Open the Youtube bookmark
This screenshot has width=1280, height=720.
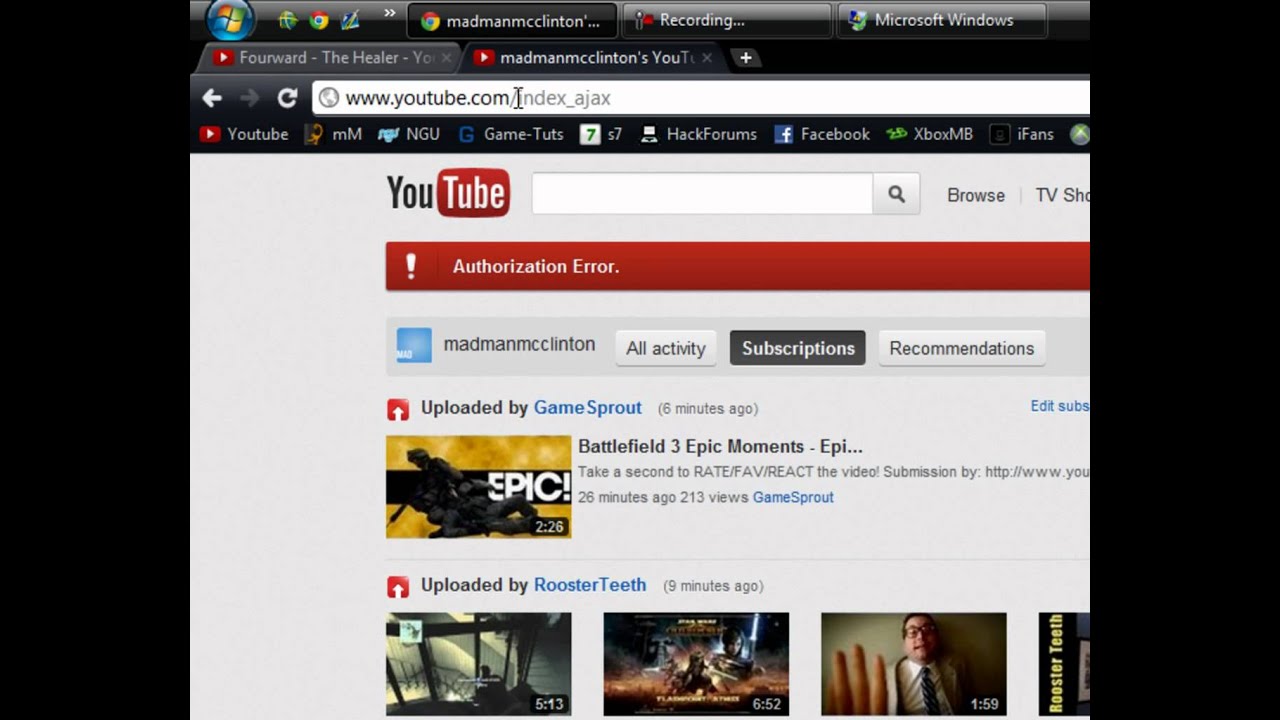click(x=244, y=134)
